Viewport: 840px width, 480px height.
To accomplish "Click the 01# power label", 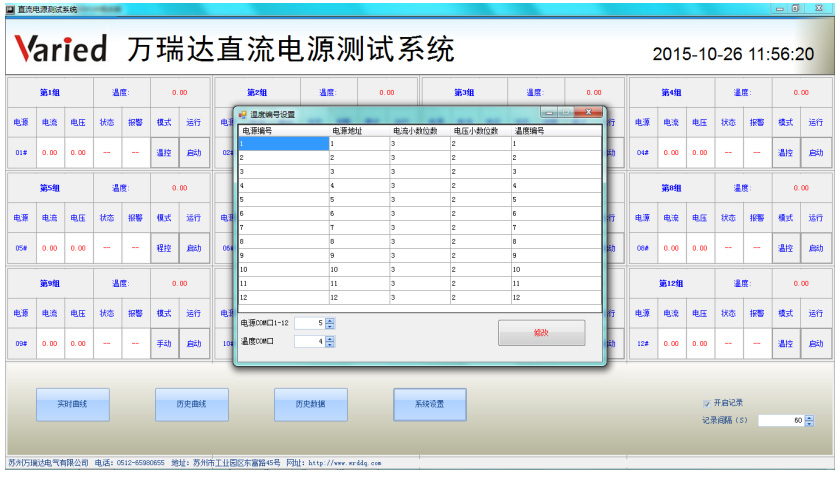I will 21,153.
